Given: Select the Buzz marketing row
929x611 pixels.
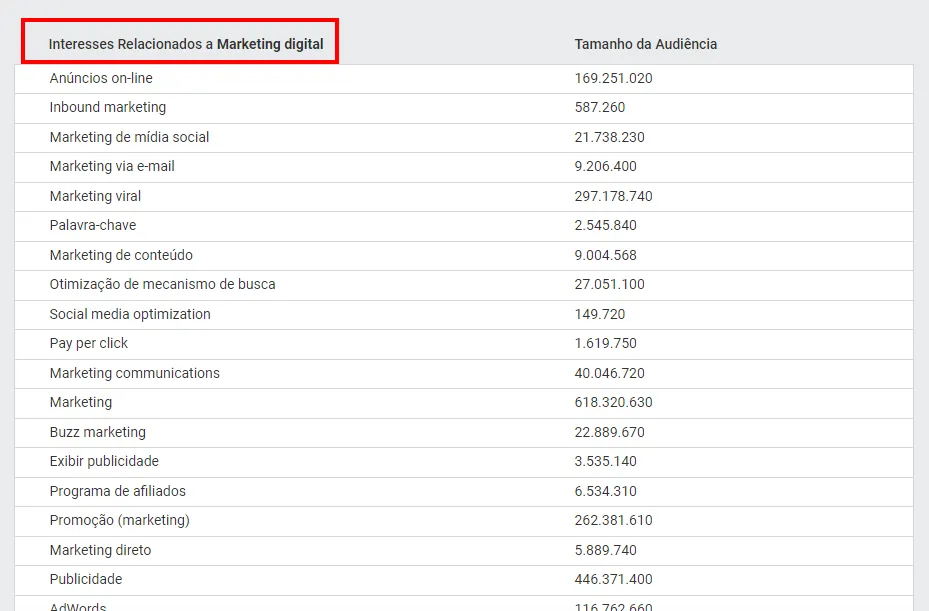Looking at the screenshot, I should tap(97, 432).
